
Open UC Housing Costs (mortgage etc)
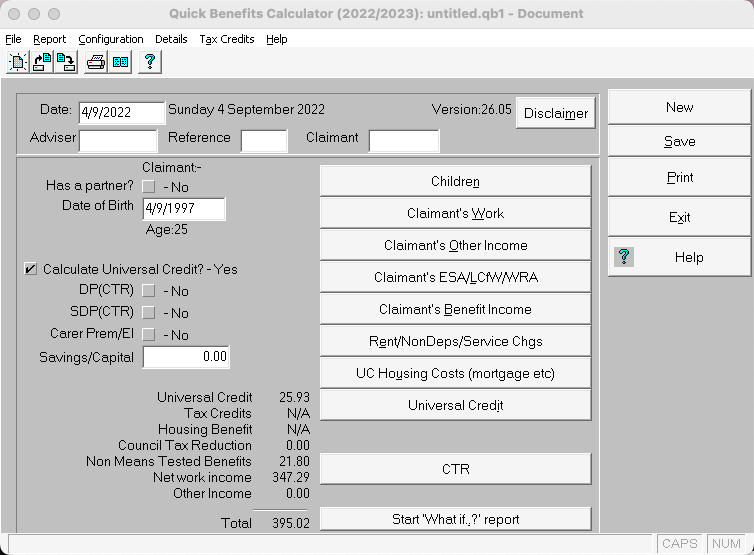tap(455, 373)
